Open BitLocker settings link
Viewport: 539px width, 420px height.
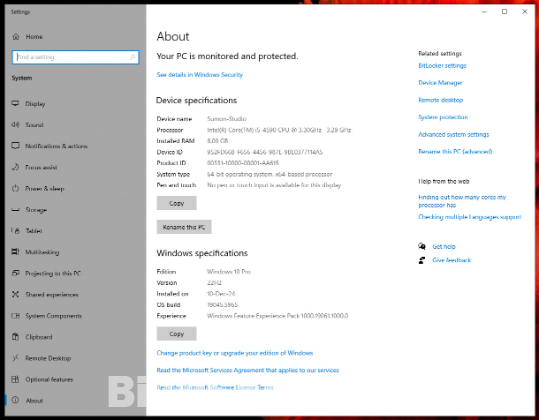442,66
